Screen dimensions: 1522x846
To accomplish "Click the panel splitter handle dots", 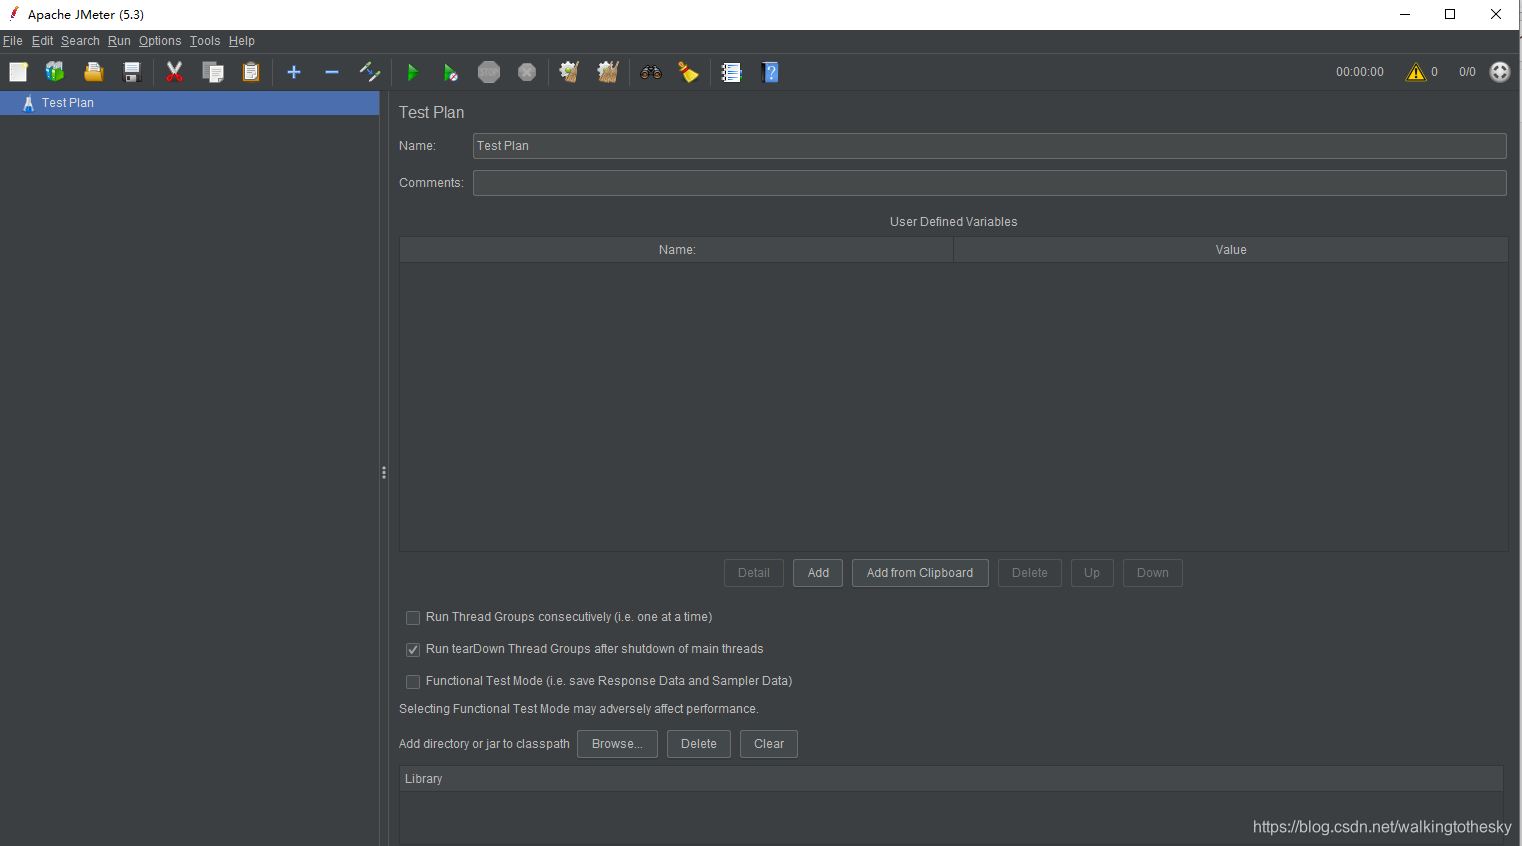I will [x=384, y=472].
